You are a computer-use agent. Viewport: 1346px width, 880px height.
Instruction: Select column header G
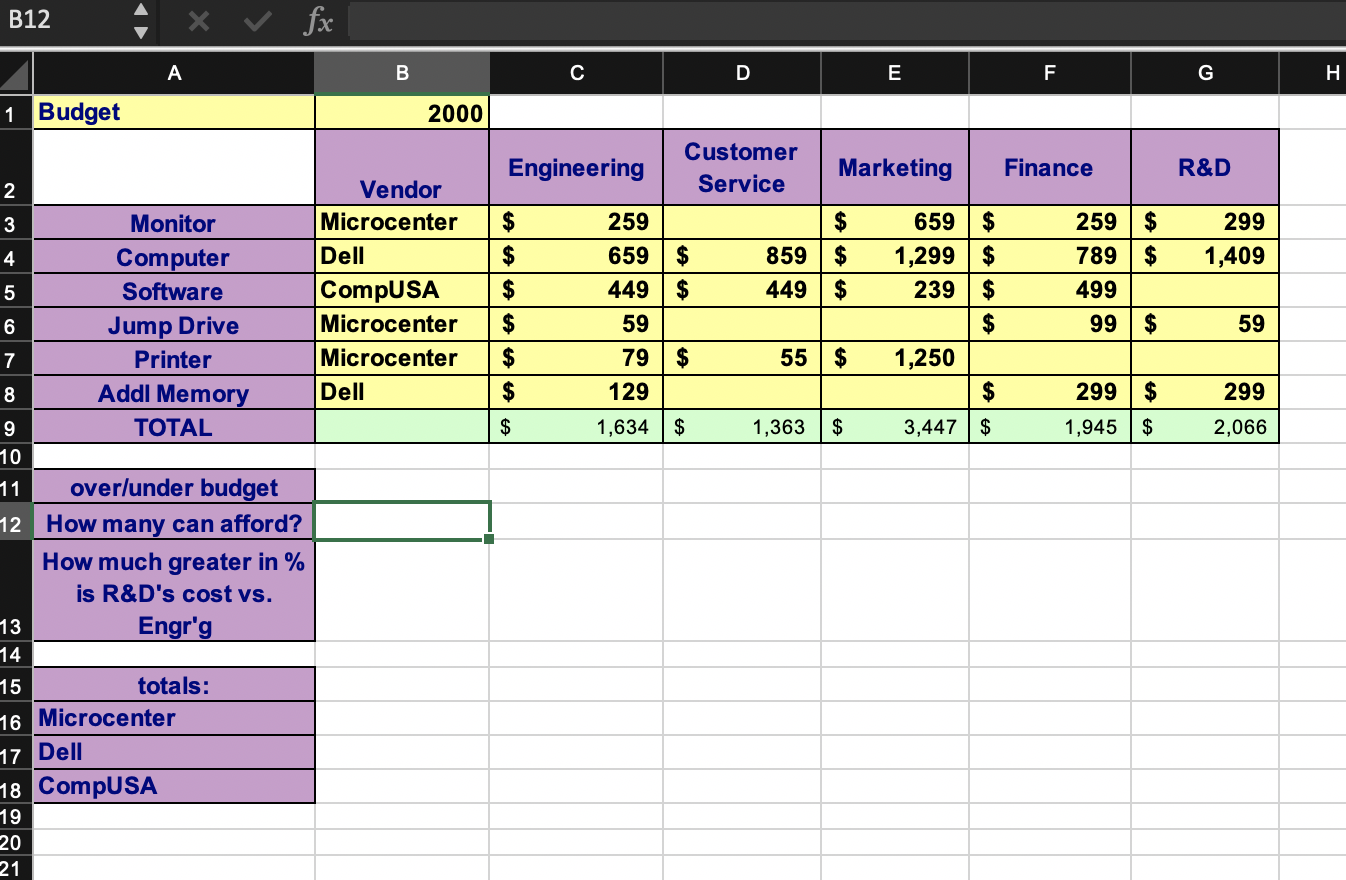[1204, 72]
